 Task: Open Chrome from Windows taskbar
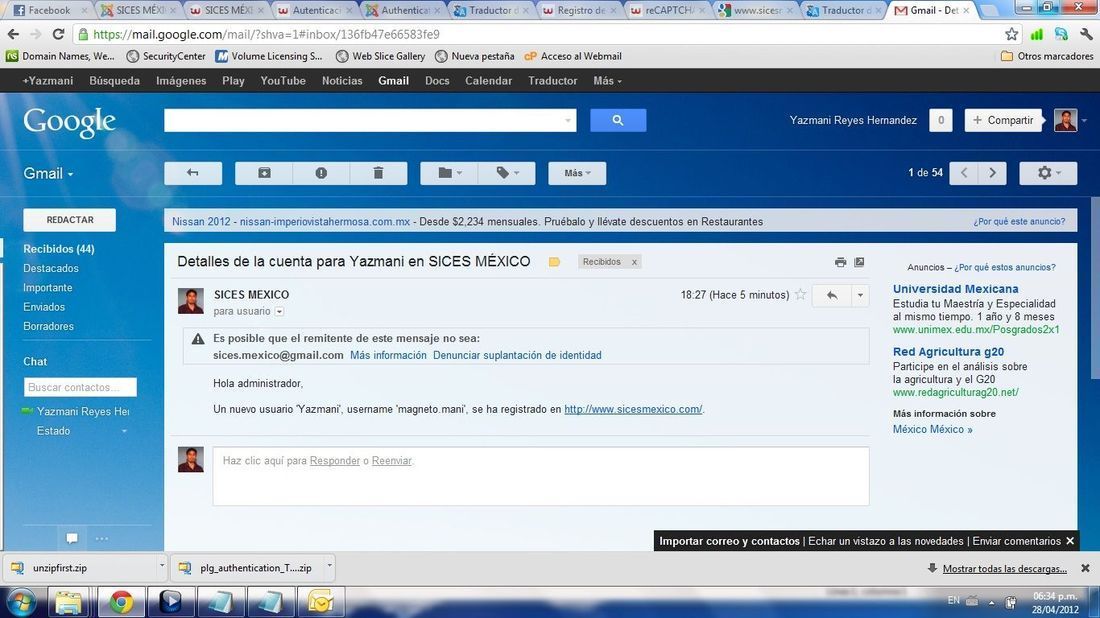click(120, 602)
